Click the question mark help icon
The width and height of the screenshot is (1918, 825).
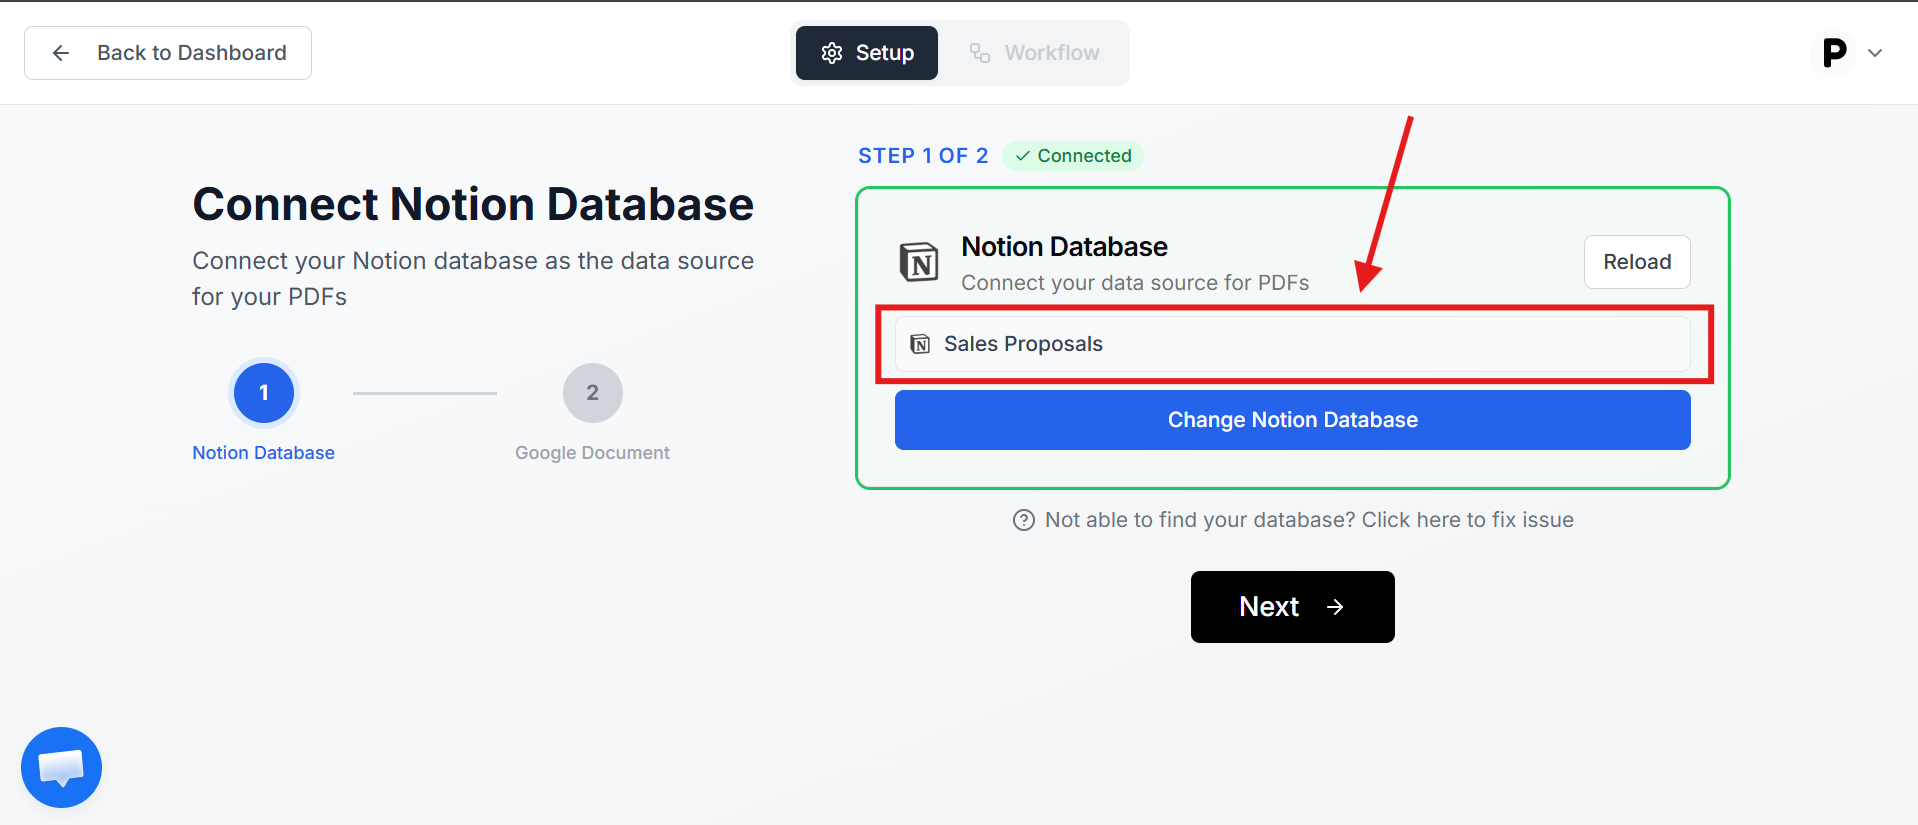[x=1023, y=520]
